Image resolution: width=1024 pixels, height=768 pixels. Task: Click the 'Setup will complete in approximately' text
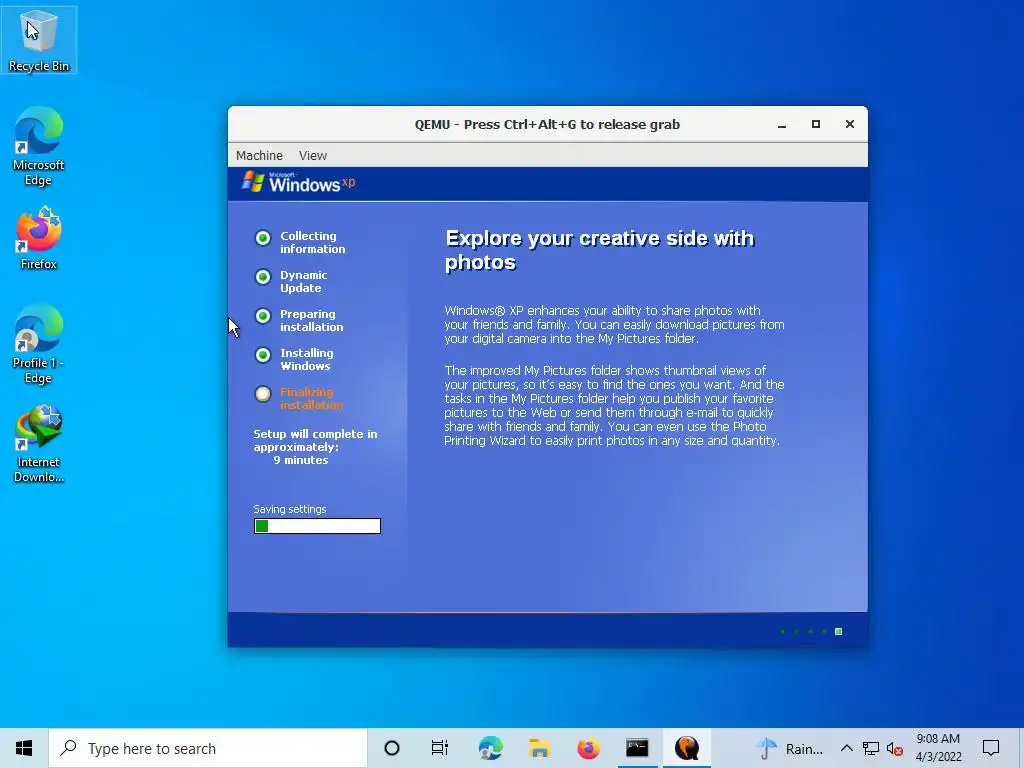click(315, 440)
